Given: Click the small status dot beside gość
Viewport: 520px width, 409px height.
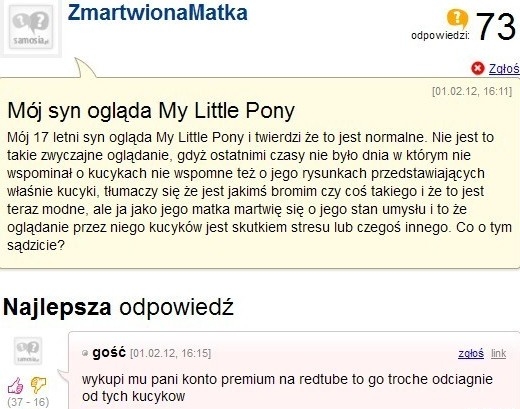Looking at the screenshot, I should coord(85,353).
